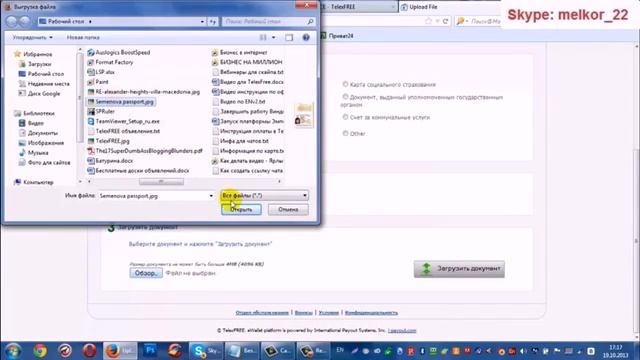Open the Видео library
This screenshot has width=640, height=360.
point(36,123)
